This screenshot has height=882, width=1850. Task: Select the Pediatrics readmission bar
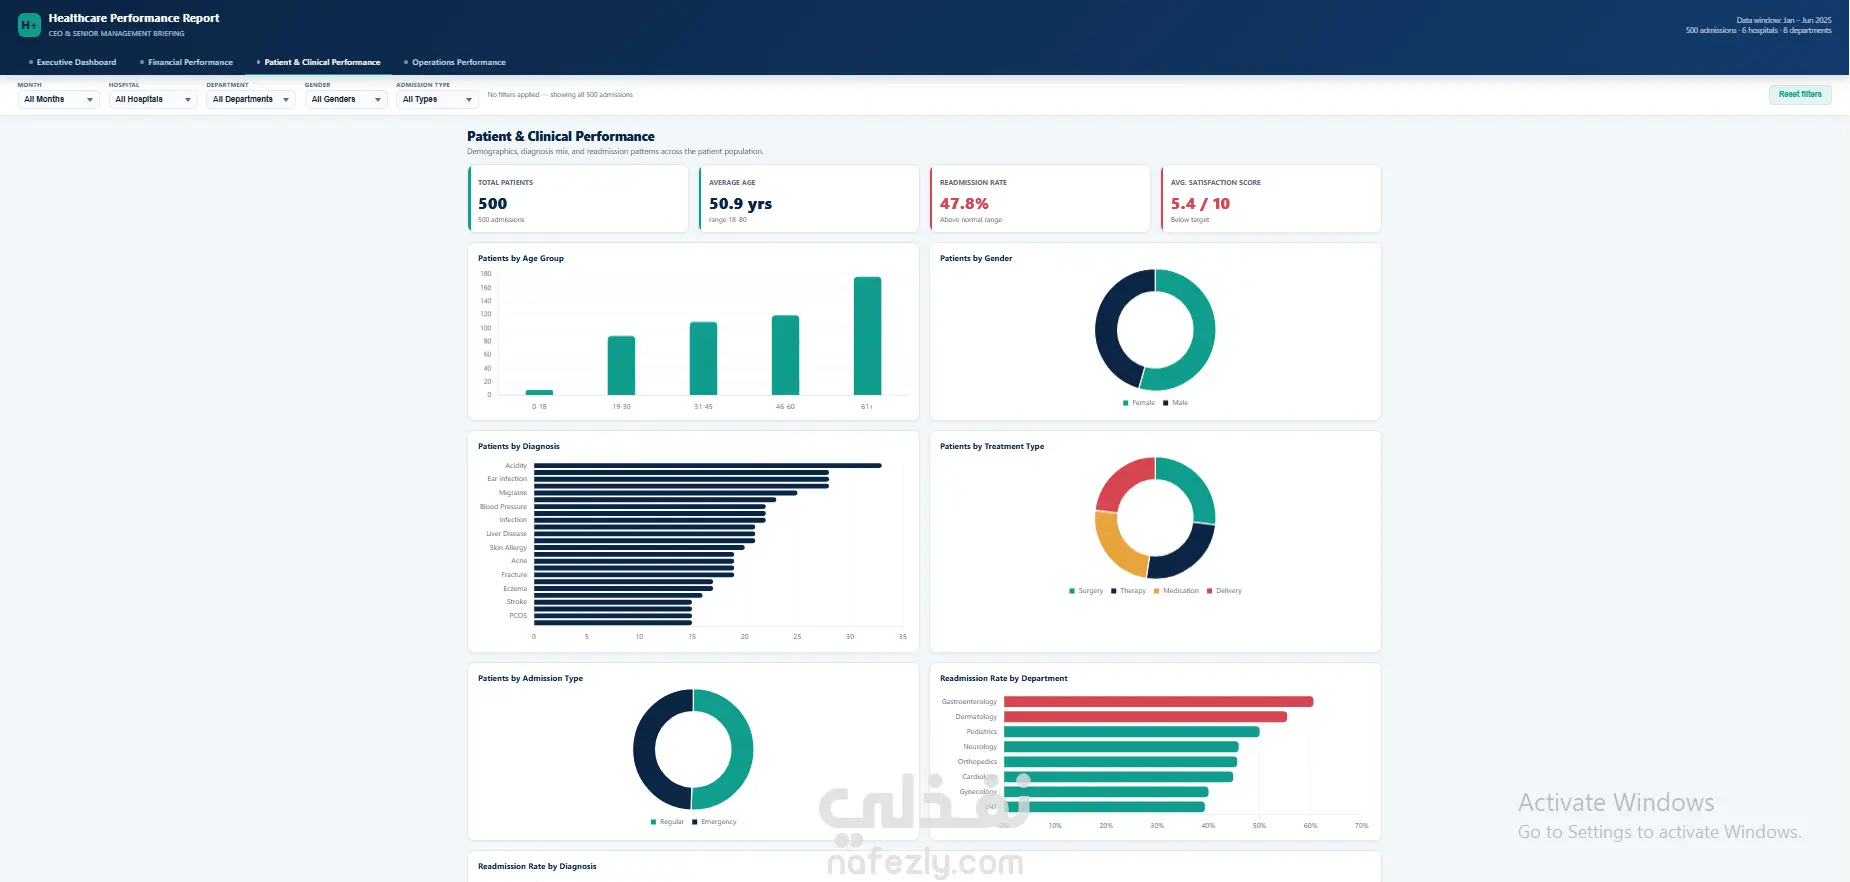(1131, 732)
